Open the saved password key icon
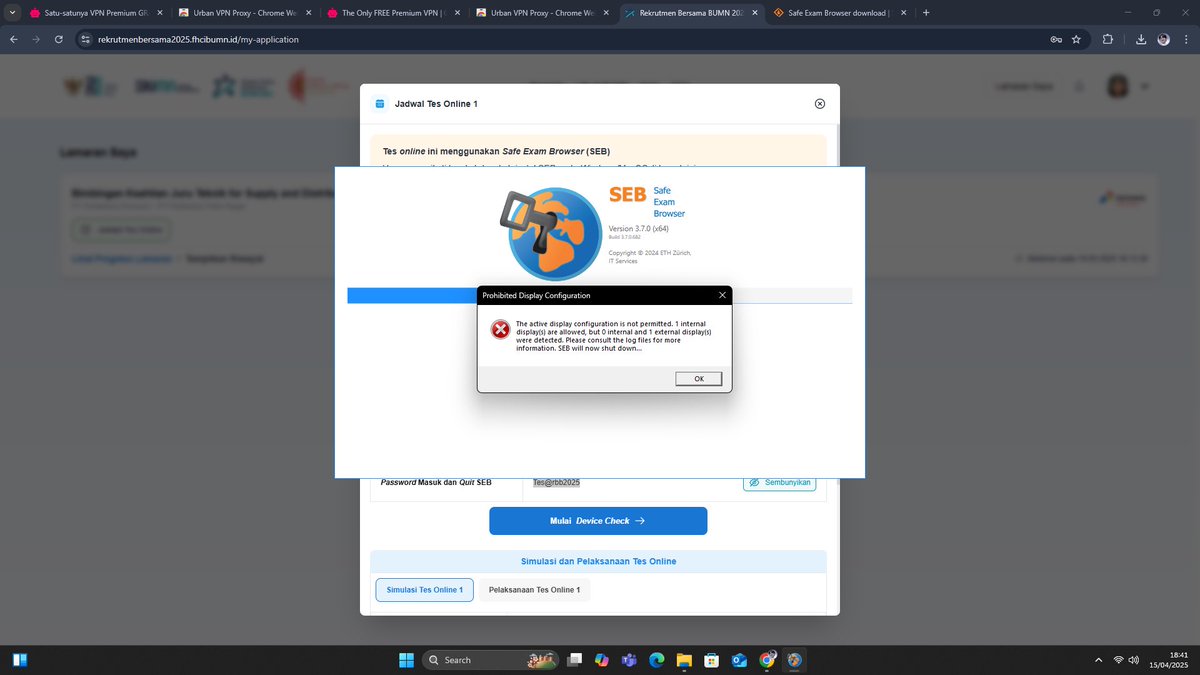Viewport: 1200px width, 675px height. tap(1056, 40)
